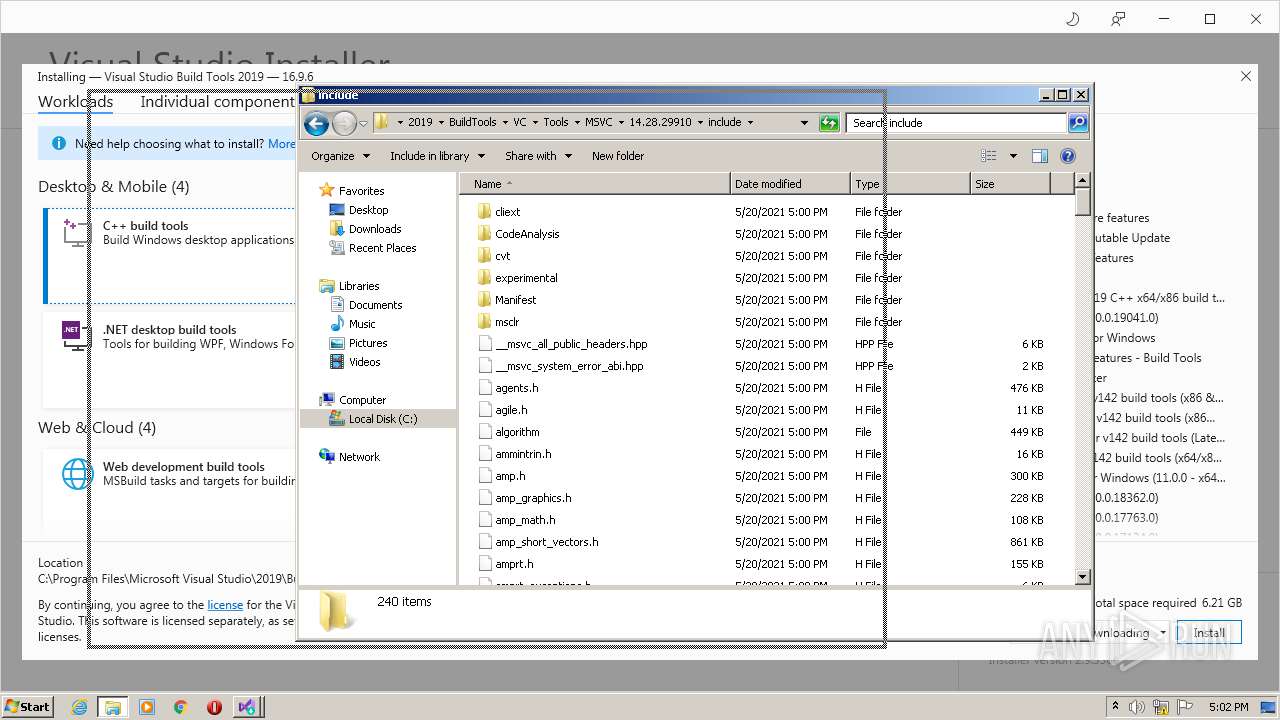This screenshot has height=720, width=1280.
Task: Open Opera from the taskbar
Action: pos(214,707)
